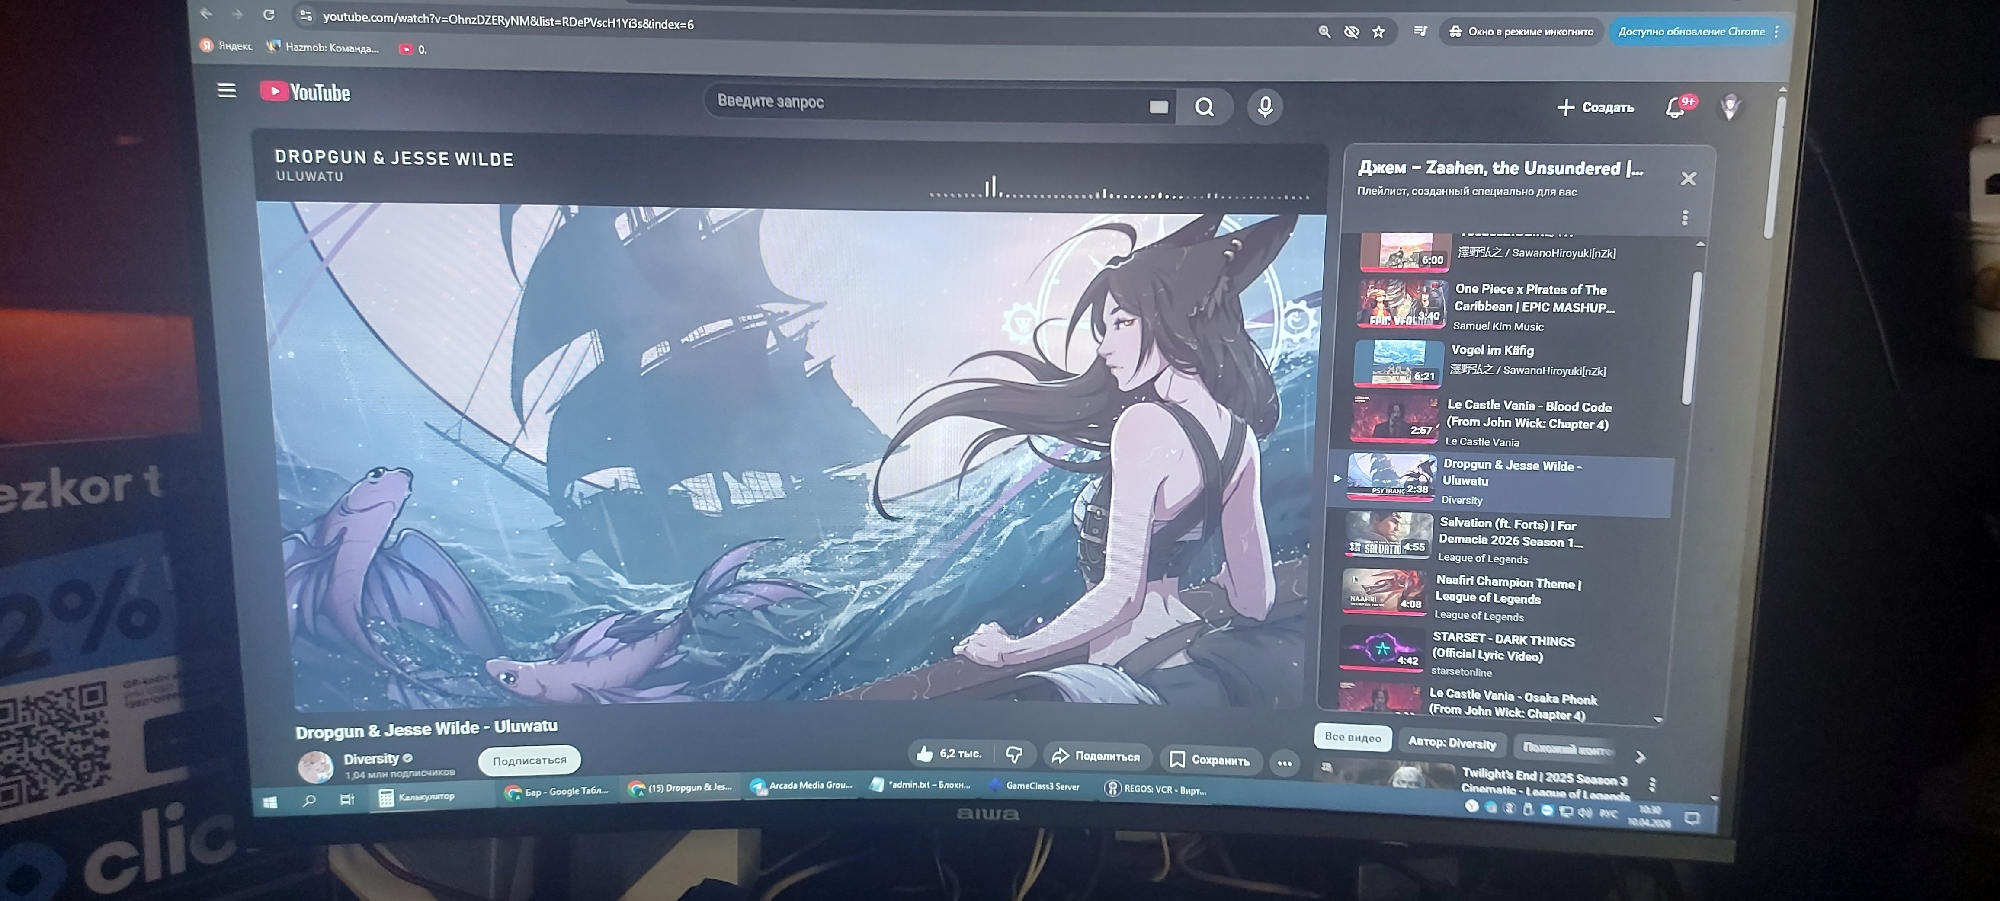The image size is (2000, 901).
Task: Click the 'Сохранить' save button
Action: coord(1209,760)
